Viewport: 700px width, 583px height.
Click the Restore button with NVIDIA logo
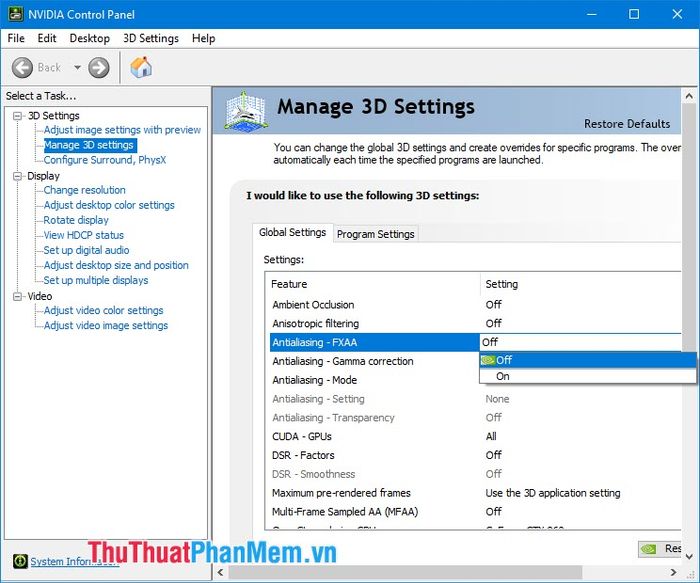pyautogui.click(x=660, y=549)
